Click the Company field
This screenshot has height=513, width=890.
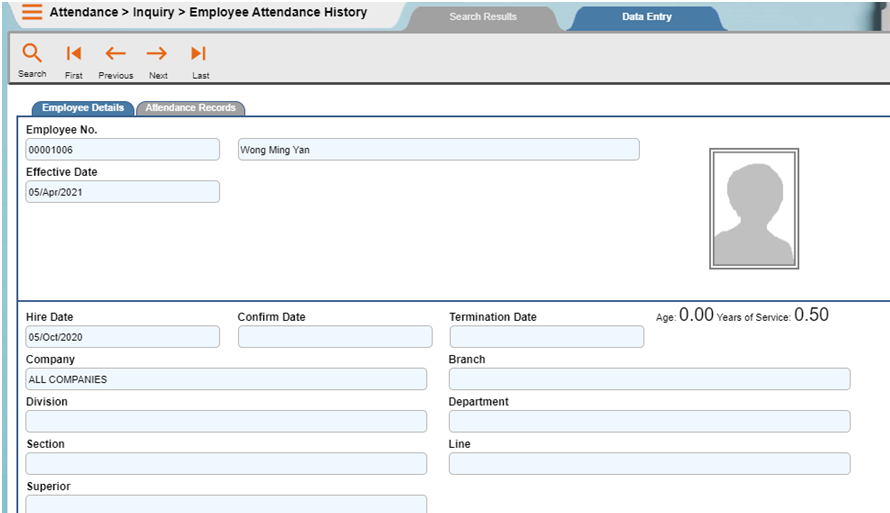coord(226,379)
